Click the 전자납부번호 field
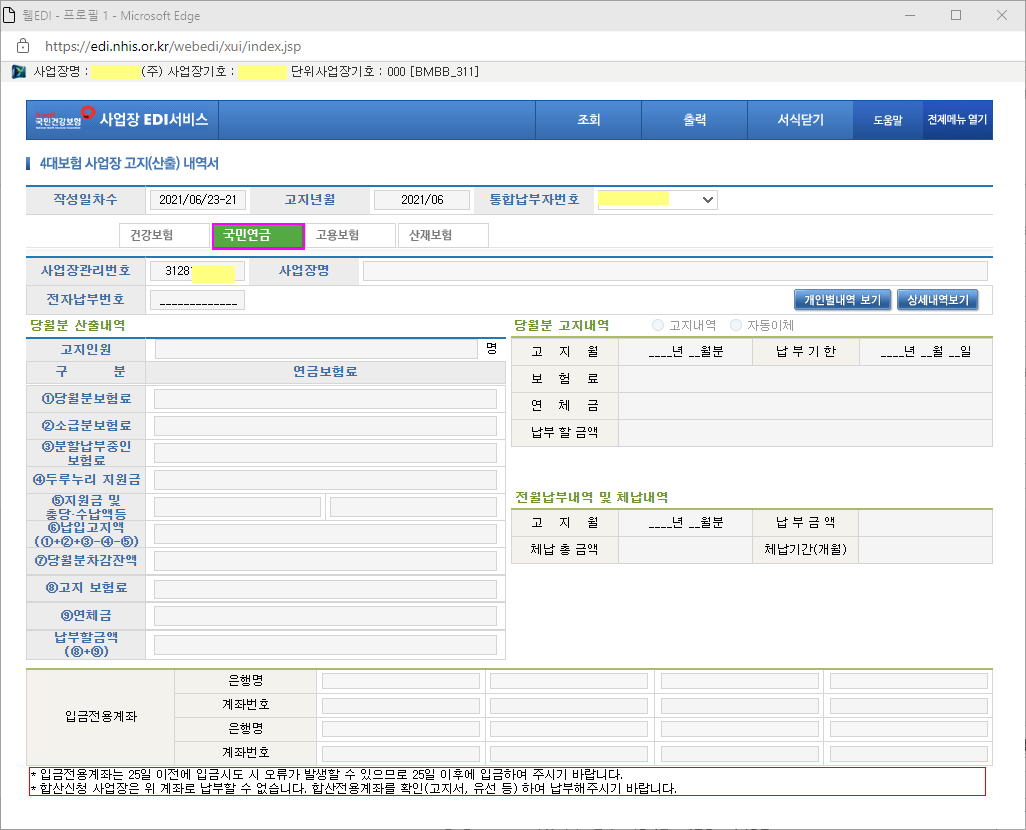The image size is (1026, 830). click(198, 300)
